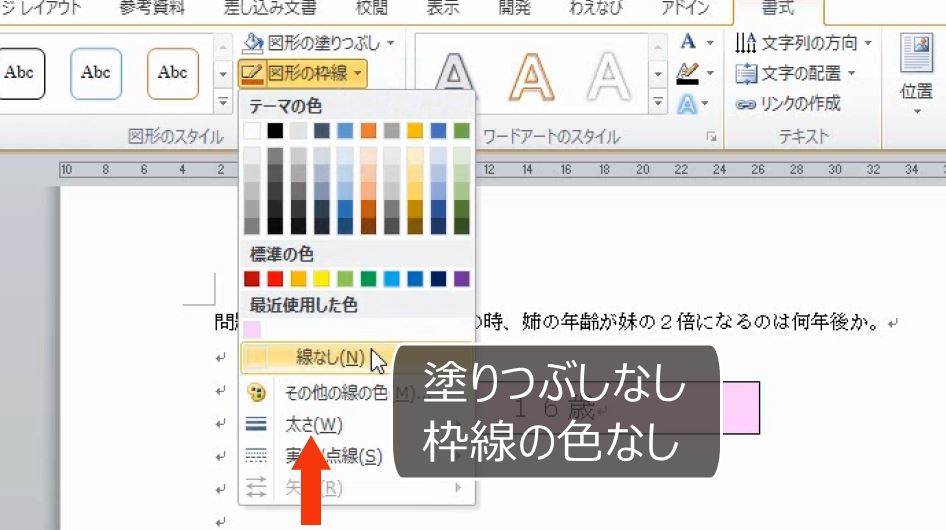Pick the dark red standard color

252,279
